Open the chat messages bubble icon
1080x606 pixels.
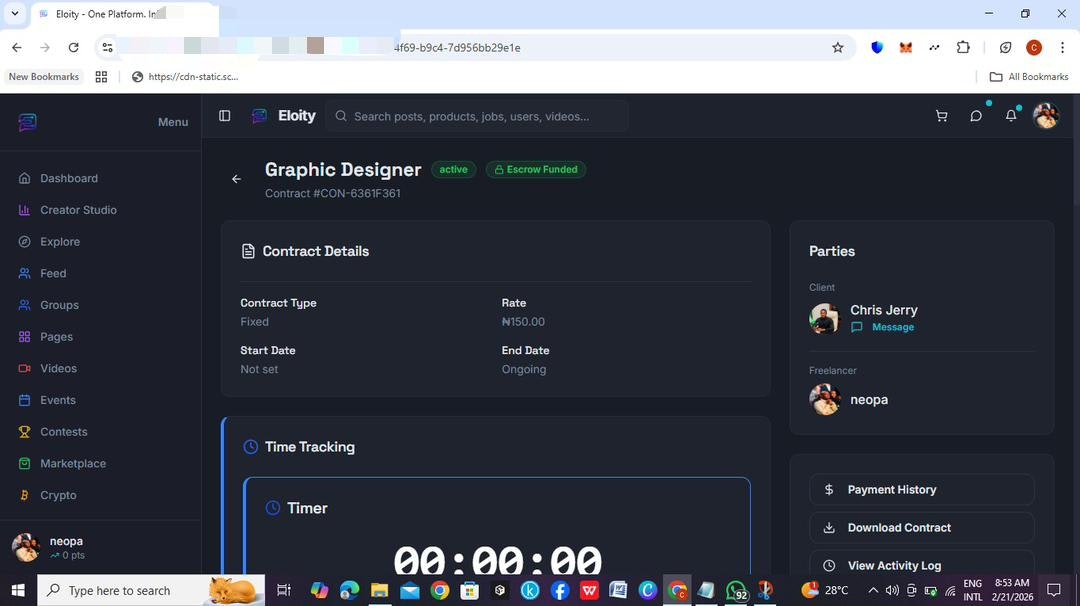pyautogui.click(x=976, y=116)
